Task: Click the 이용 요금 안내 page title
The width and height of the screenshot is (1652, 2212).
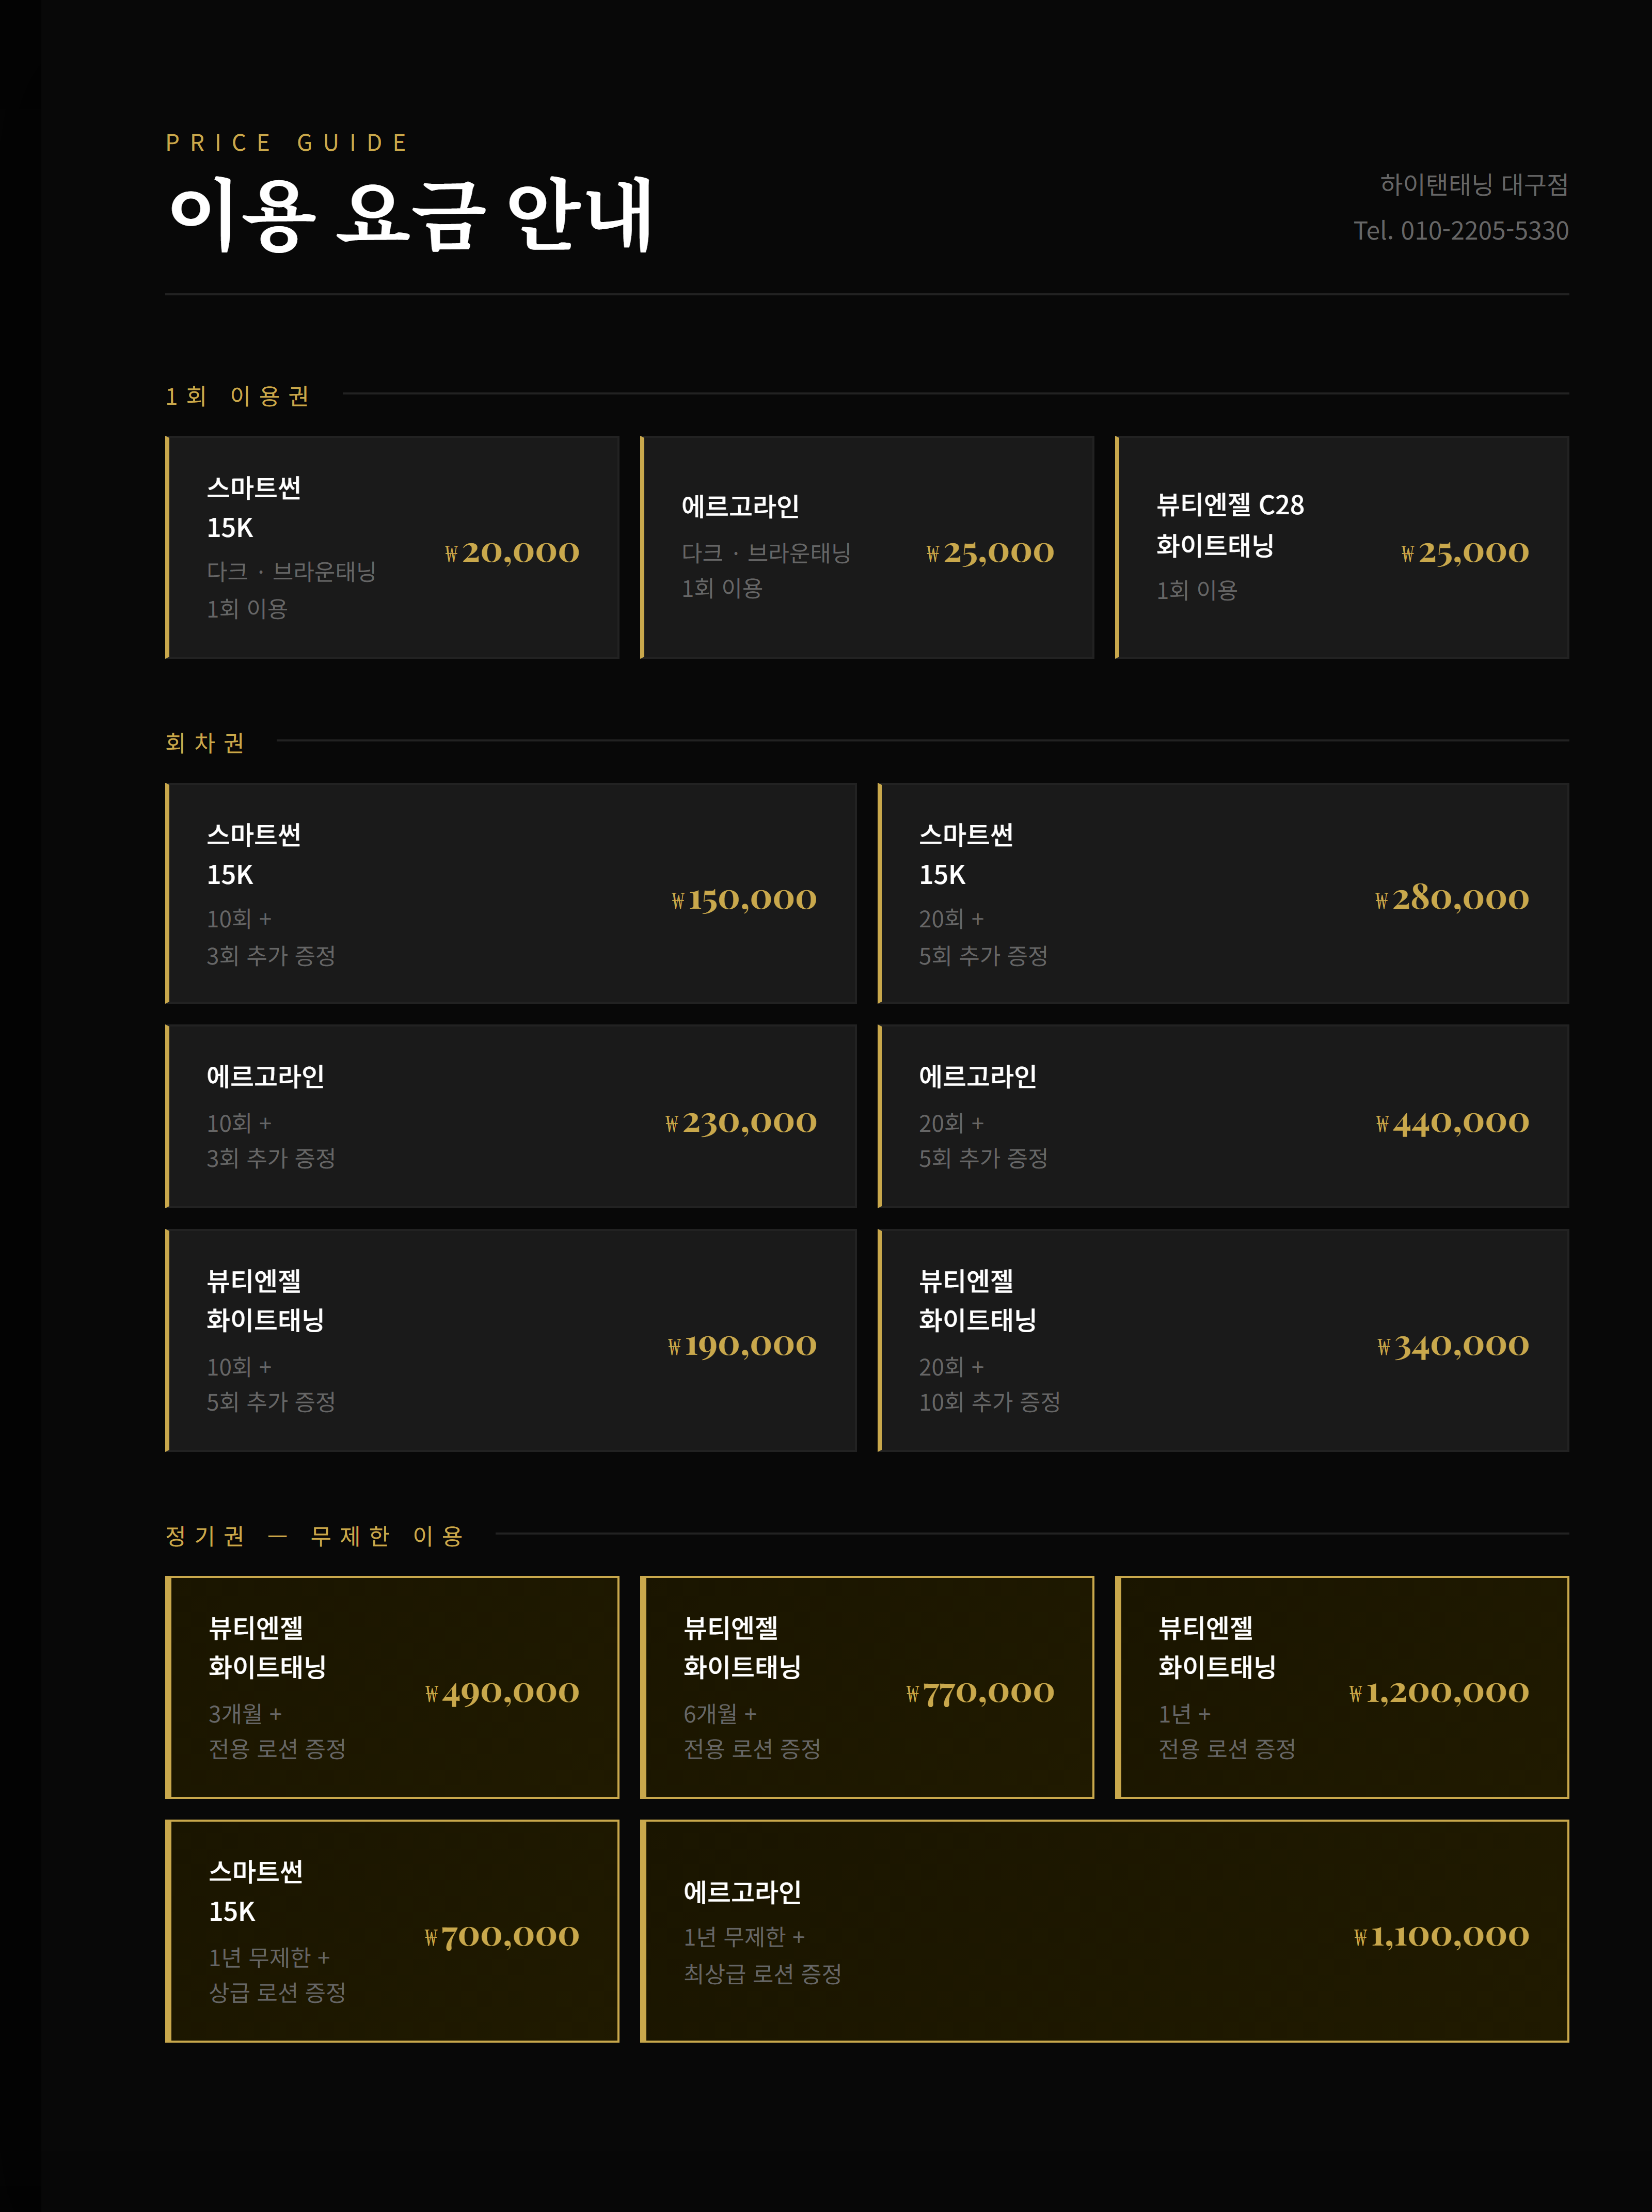Action: [x=410, y=214]
